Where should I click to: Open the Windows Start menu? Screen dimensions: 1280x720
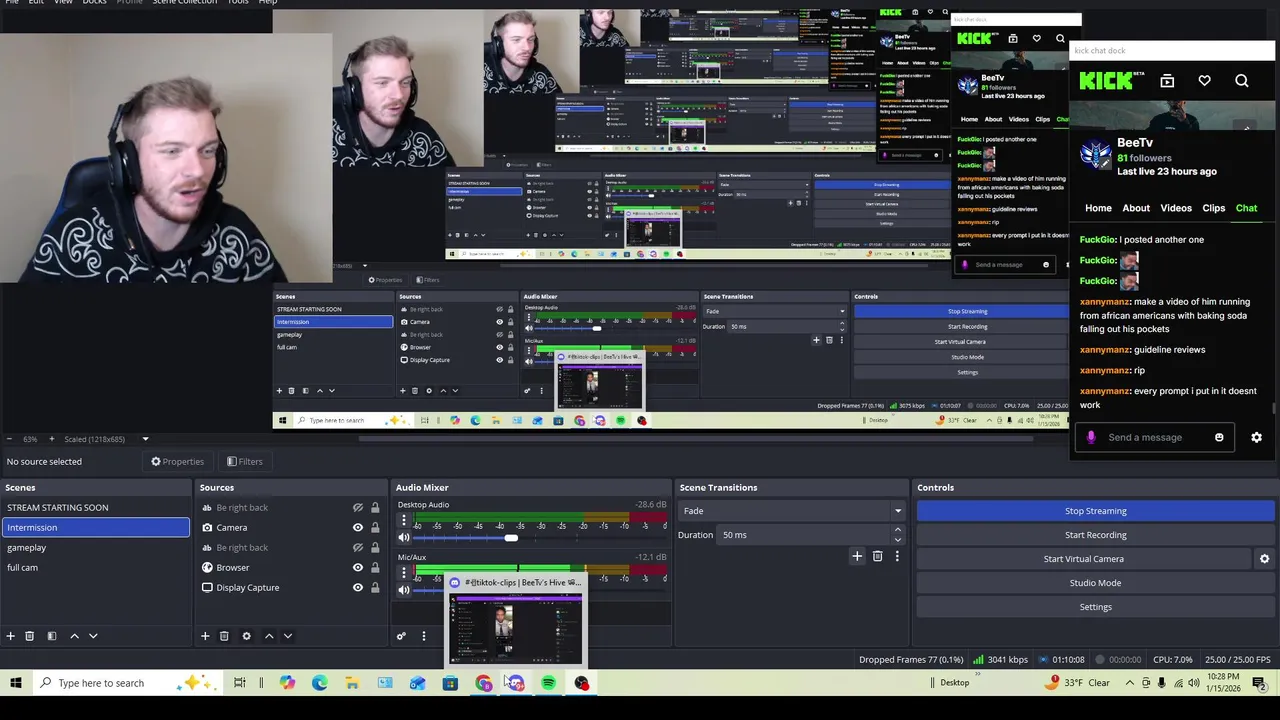(15, 683)
